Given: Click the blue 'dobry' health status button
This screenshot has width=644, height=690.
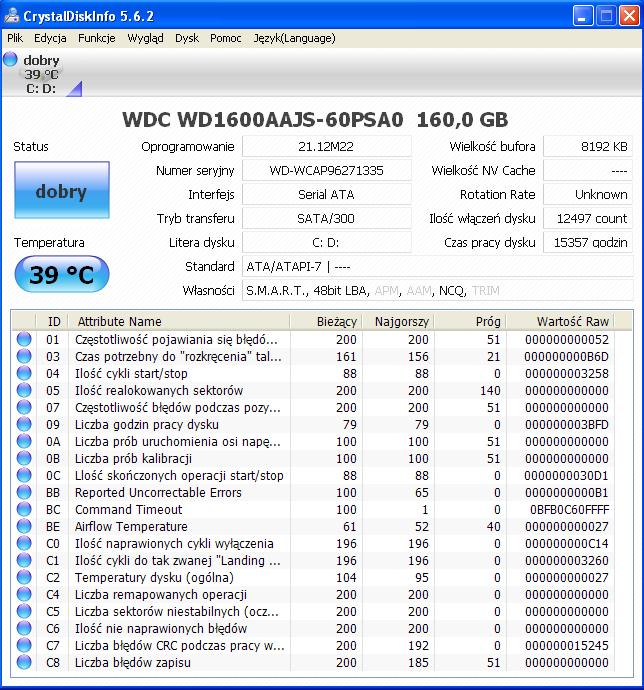Looking at the screenshot, I should [x=62, y=190].
